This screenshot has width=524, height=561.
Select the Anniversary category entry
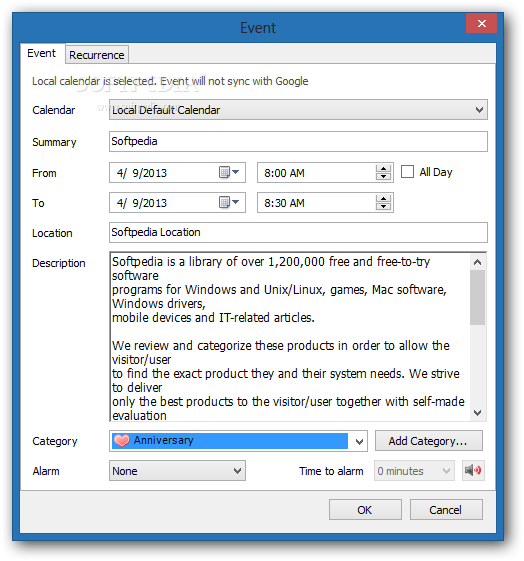[x=230, y=441]
